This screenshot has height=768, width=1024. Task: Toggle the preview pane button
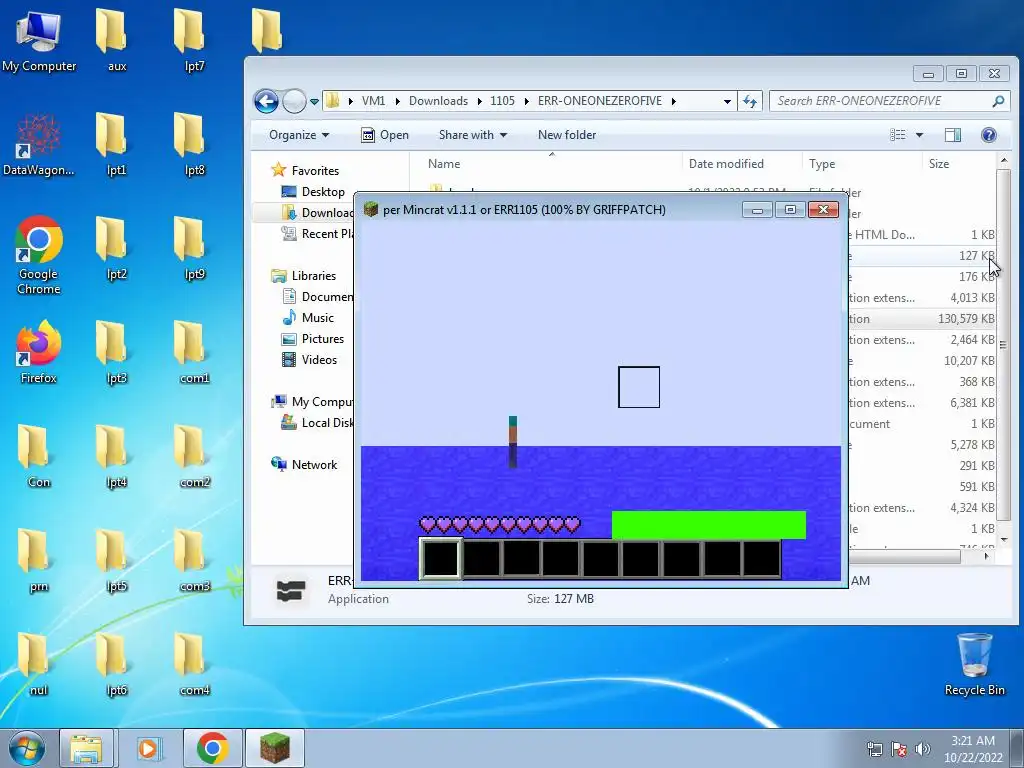[x=953, y=135]
